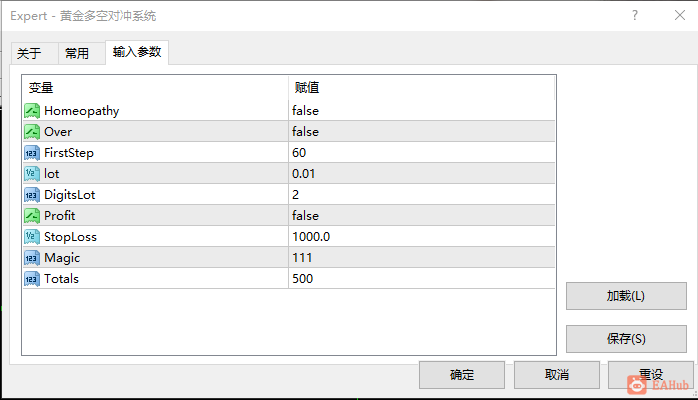Select the Profit false value cell

pos(422,216)
